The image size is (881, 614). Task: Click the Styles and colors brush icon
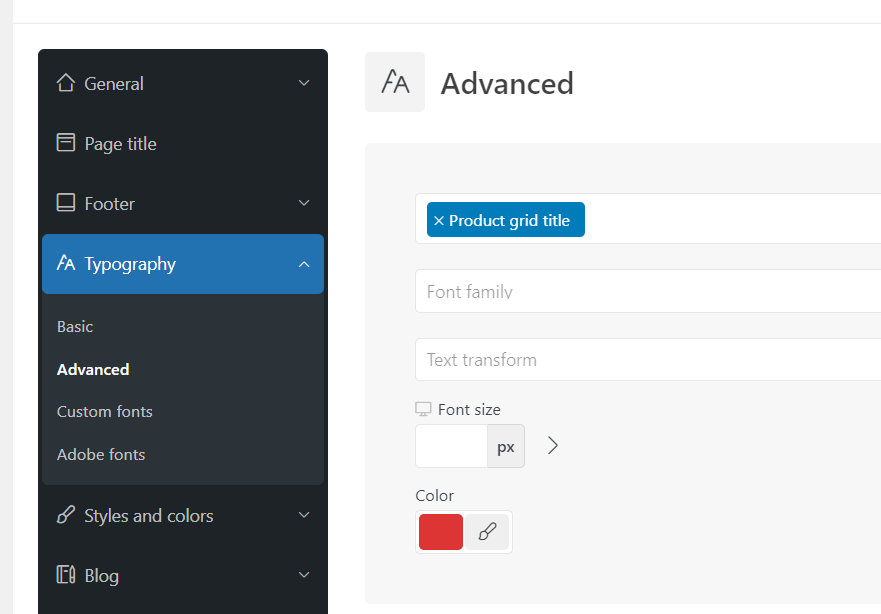pos(66,515)
